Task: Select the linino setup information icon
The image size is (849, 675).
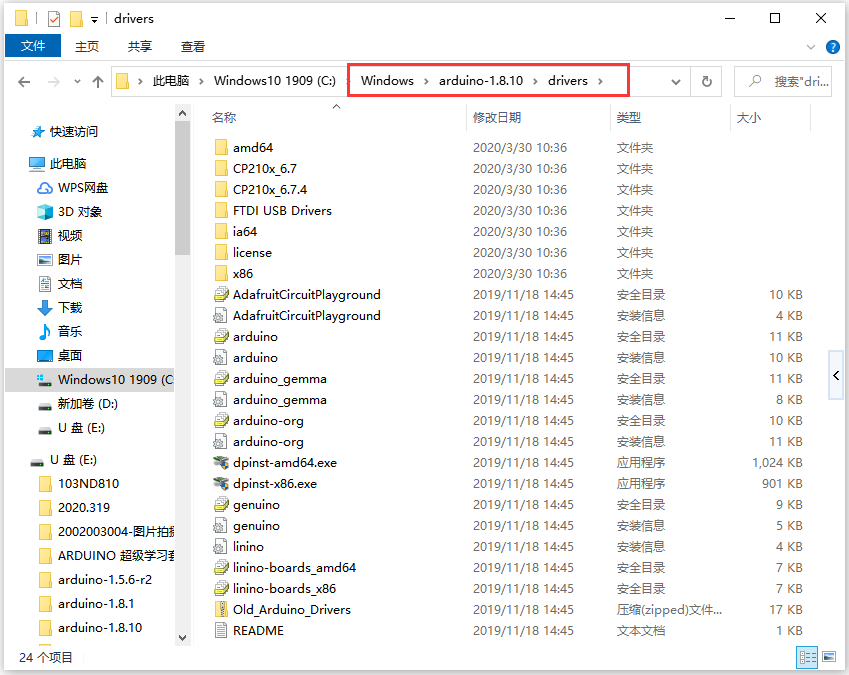Action: [220, 547]
